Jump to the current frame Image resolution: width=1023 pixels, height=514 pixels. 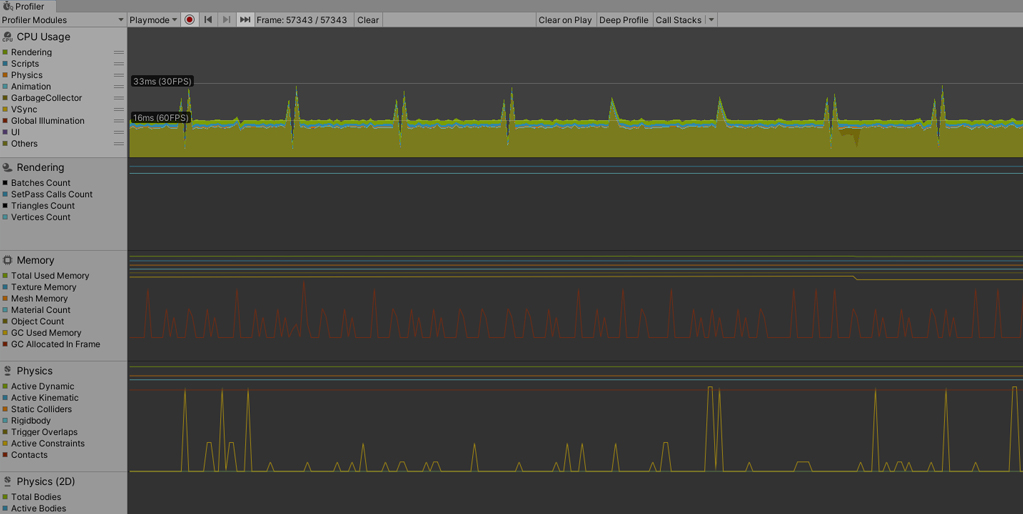[x=245, y=20]
